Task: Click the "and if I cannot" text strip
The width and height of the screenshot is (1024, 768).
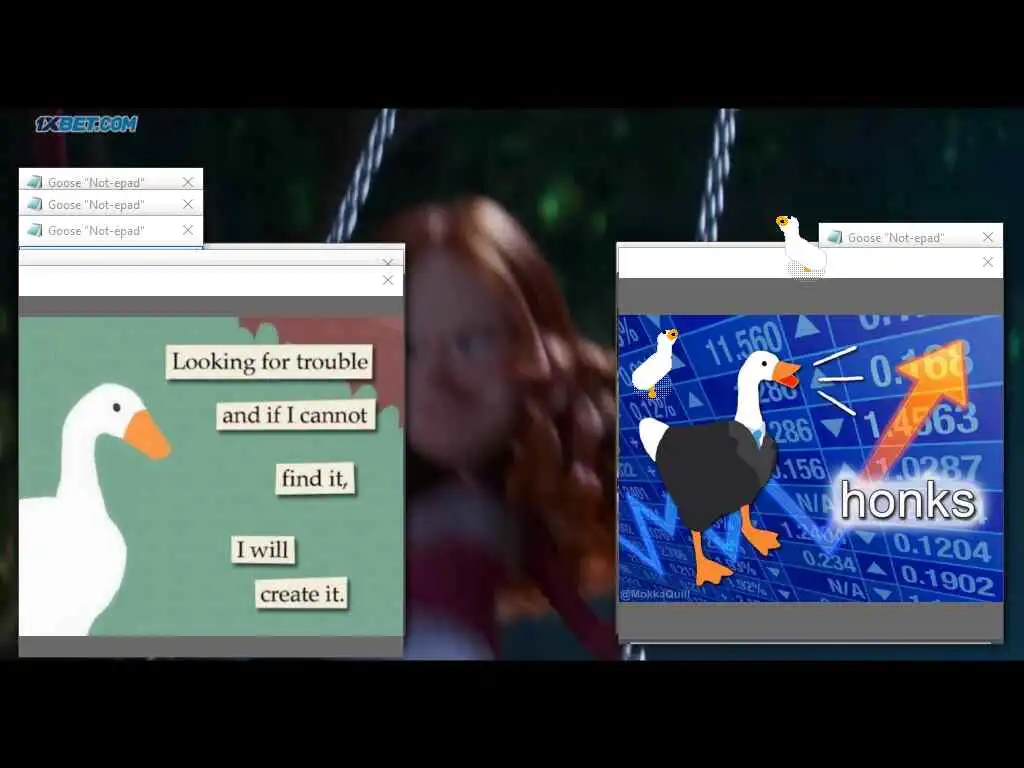Action: pyautogui.click(x=296, y=415)
